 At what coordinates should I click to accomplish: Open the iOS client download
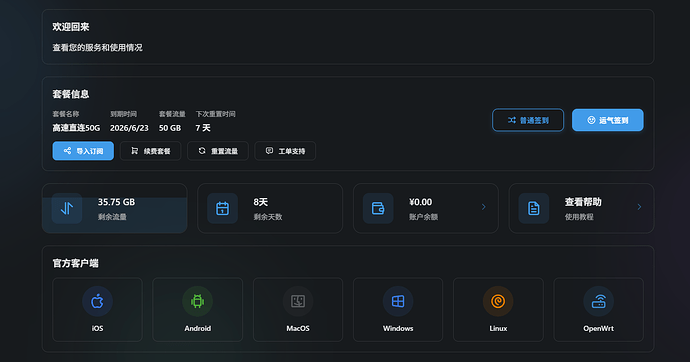click(x=97, y=309)
